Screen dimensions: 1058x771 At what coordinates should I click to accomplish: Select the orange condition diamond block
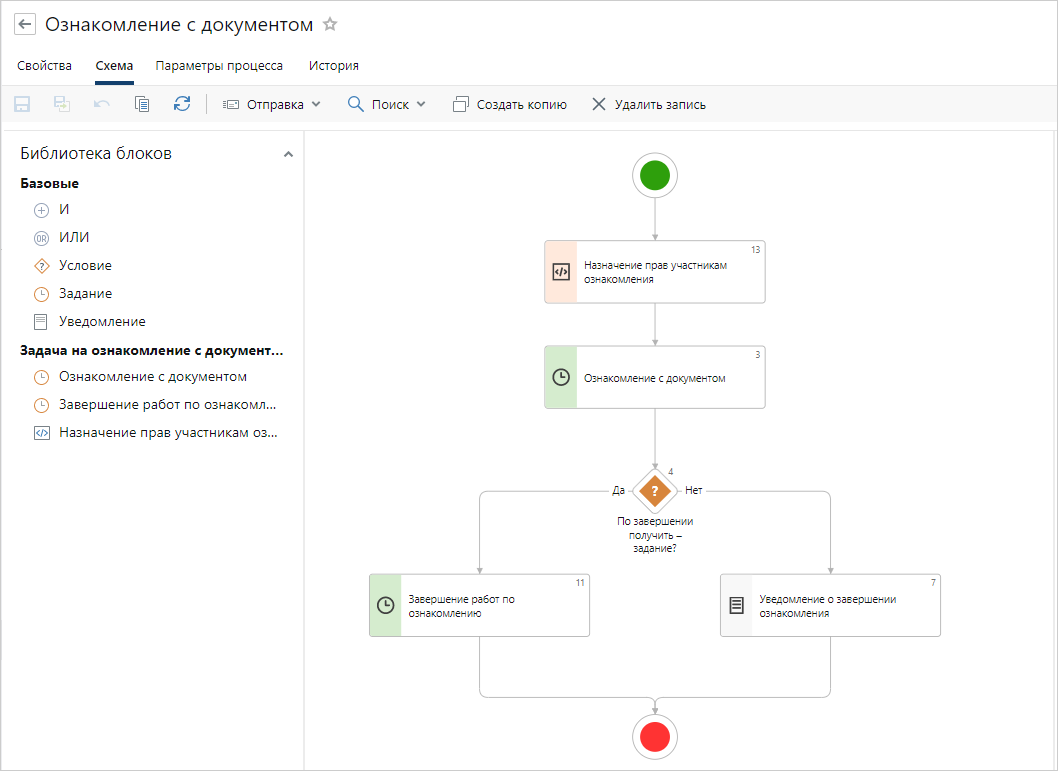654,491
